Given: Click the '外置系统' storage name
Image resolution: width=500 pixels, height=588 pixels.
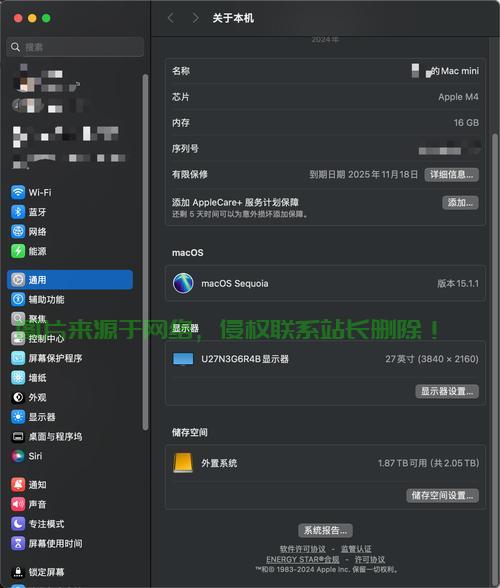Looking at the screenshot, I should tap(219, 463).
